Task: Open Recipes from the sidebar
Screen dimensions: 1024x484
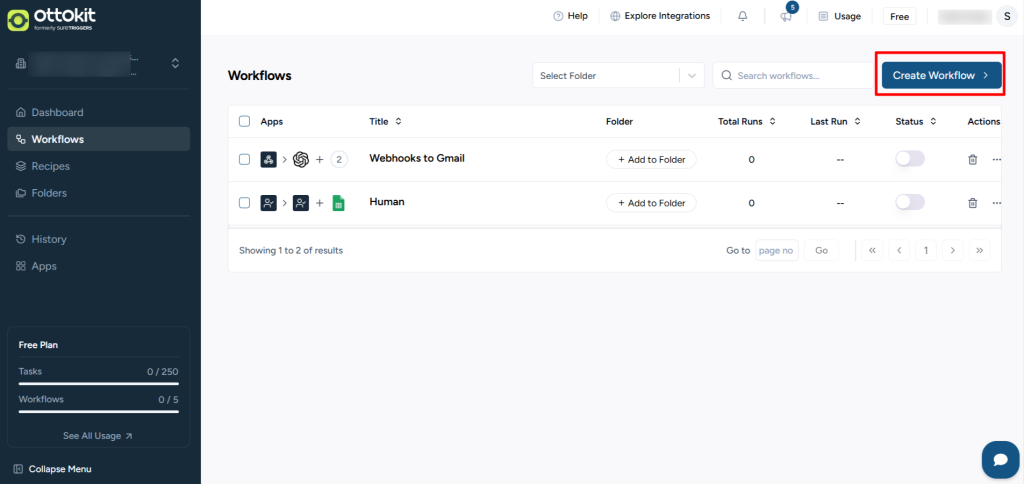Action: coord(50,166)
